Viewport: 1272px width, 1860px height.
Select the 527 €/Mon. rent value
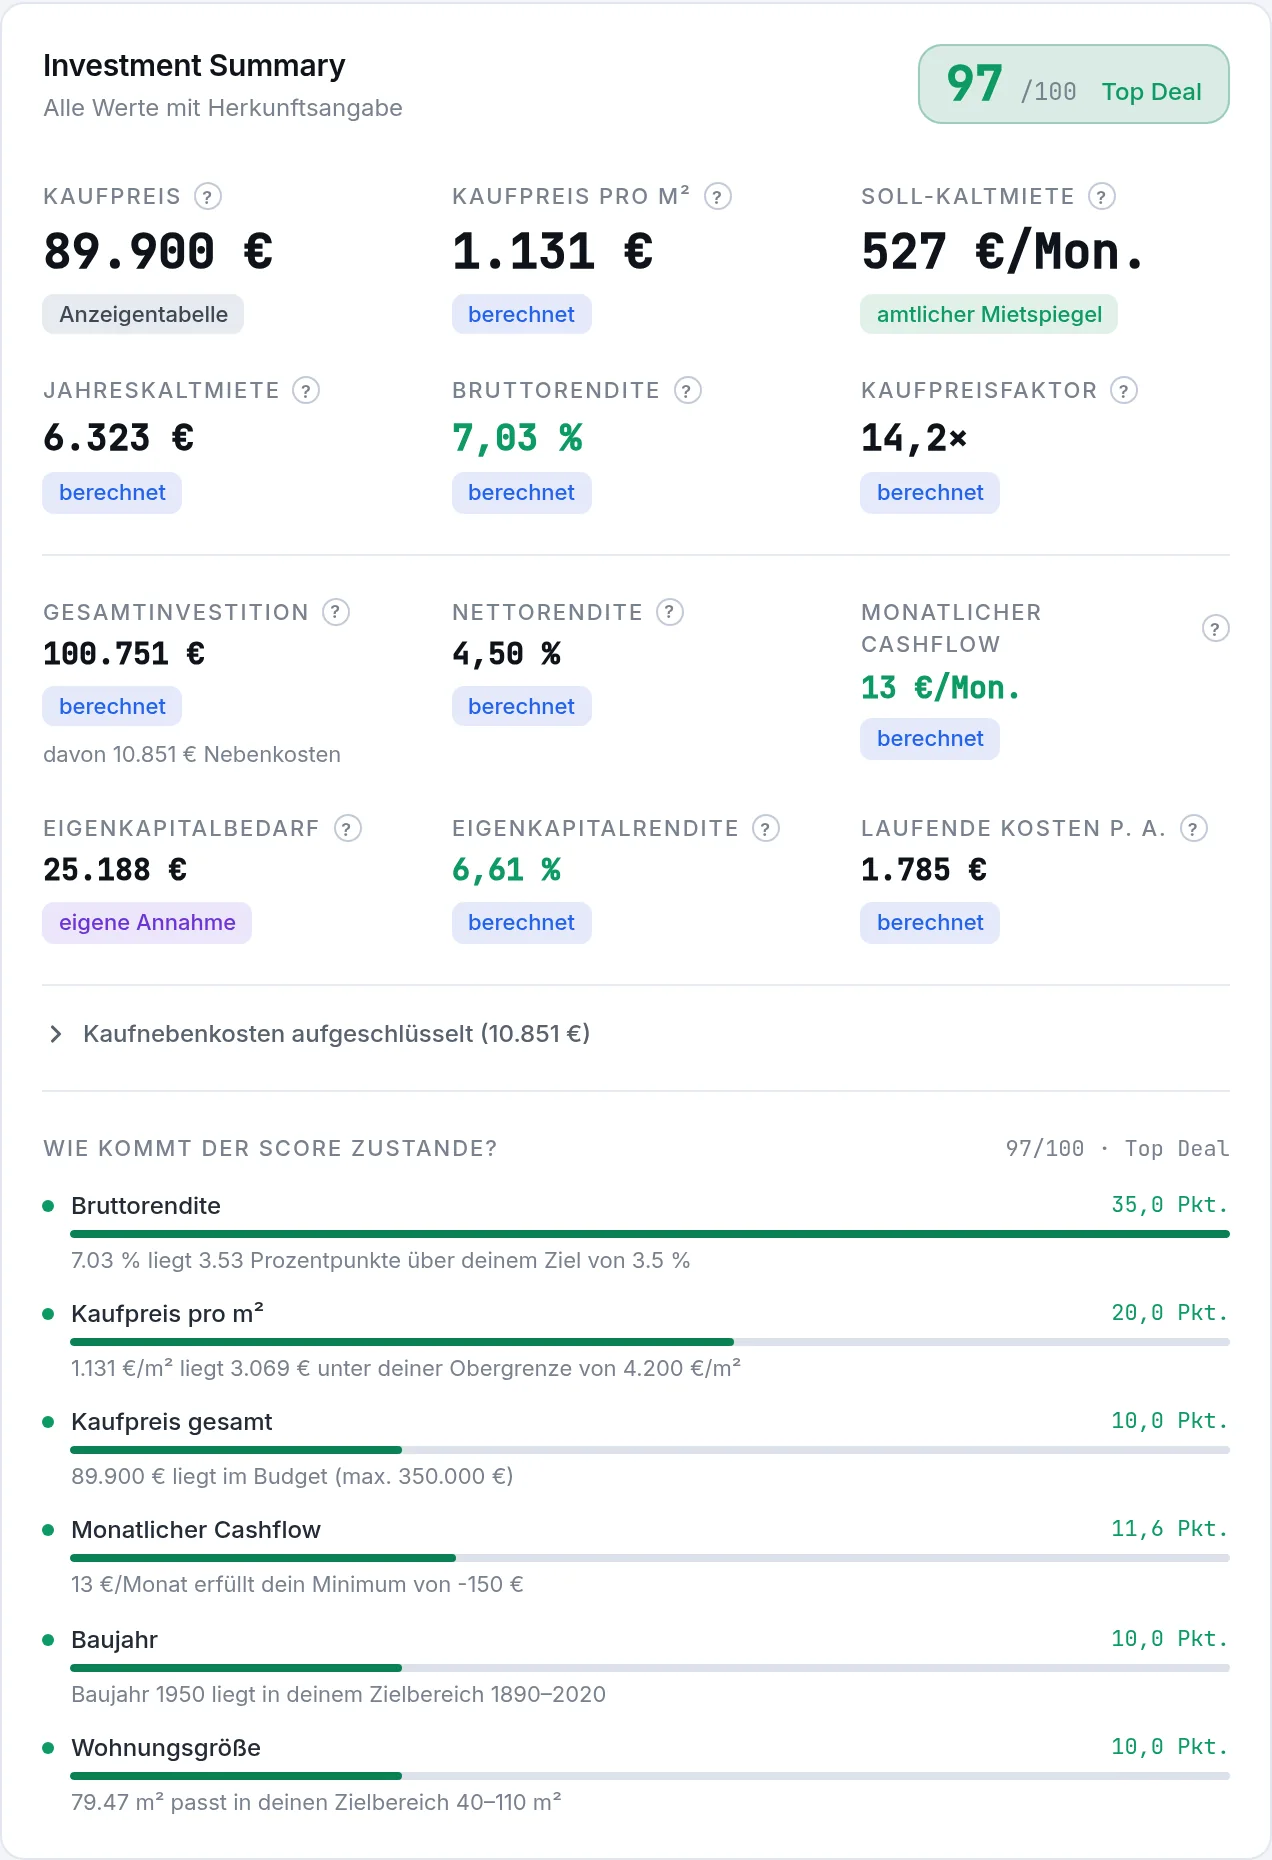coord(1003,251)
